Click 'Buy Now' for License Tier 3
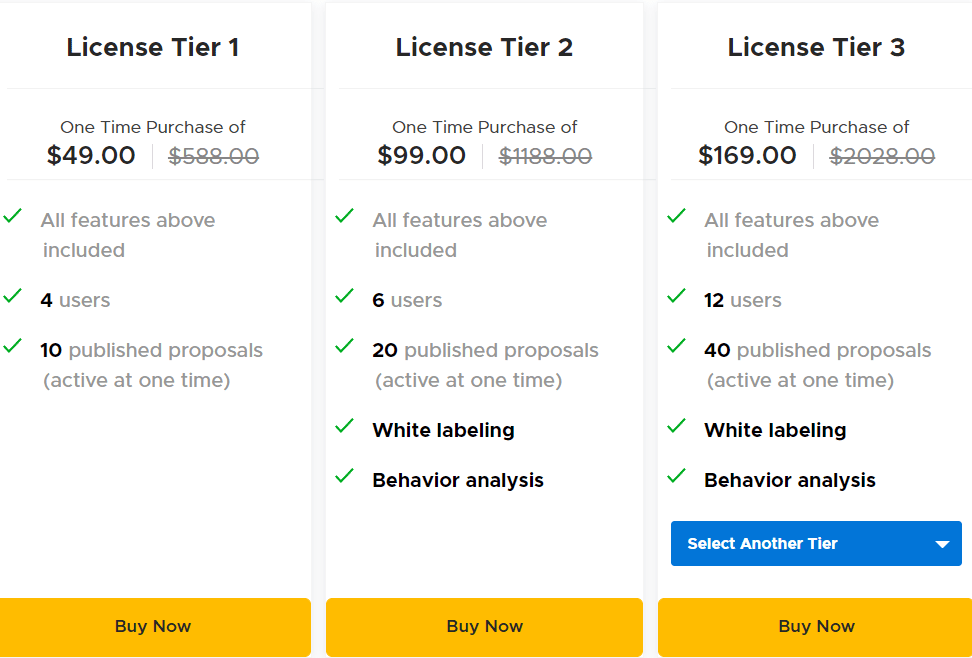The height and width of the screenshot is (658, 972). point(816,626)
